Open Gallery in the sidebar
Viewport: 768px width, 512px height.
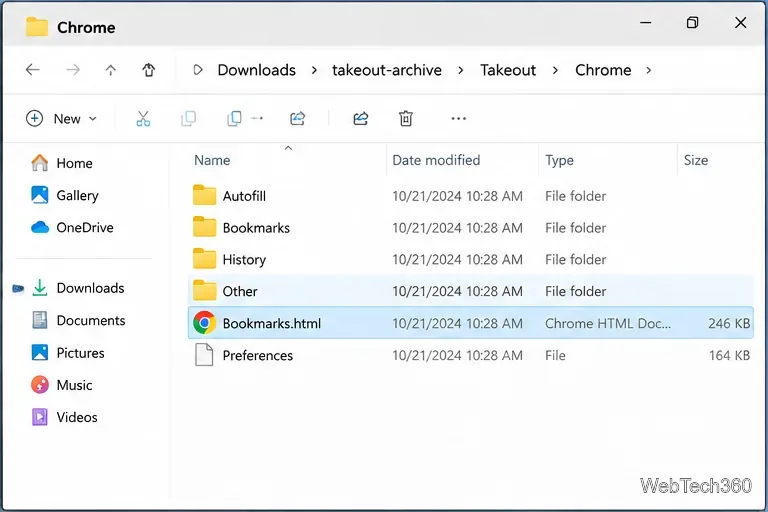[65, 195]
